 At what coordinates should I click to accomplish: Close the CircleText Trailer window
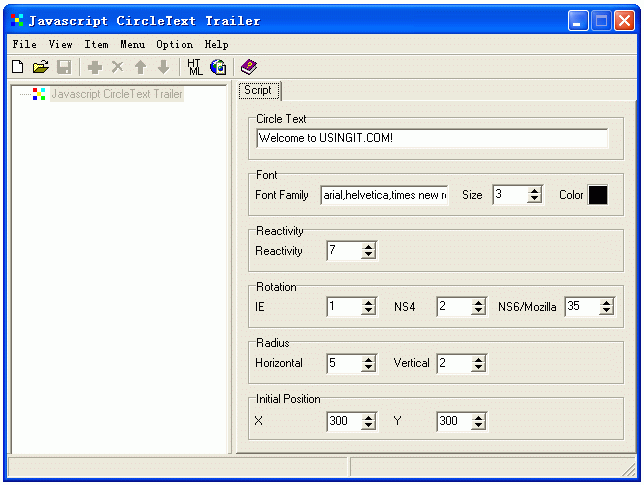click(624, 21)
